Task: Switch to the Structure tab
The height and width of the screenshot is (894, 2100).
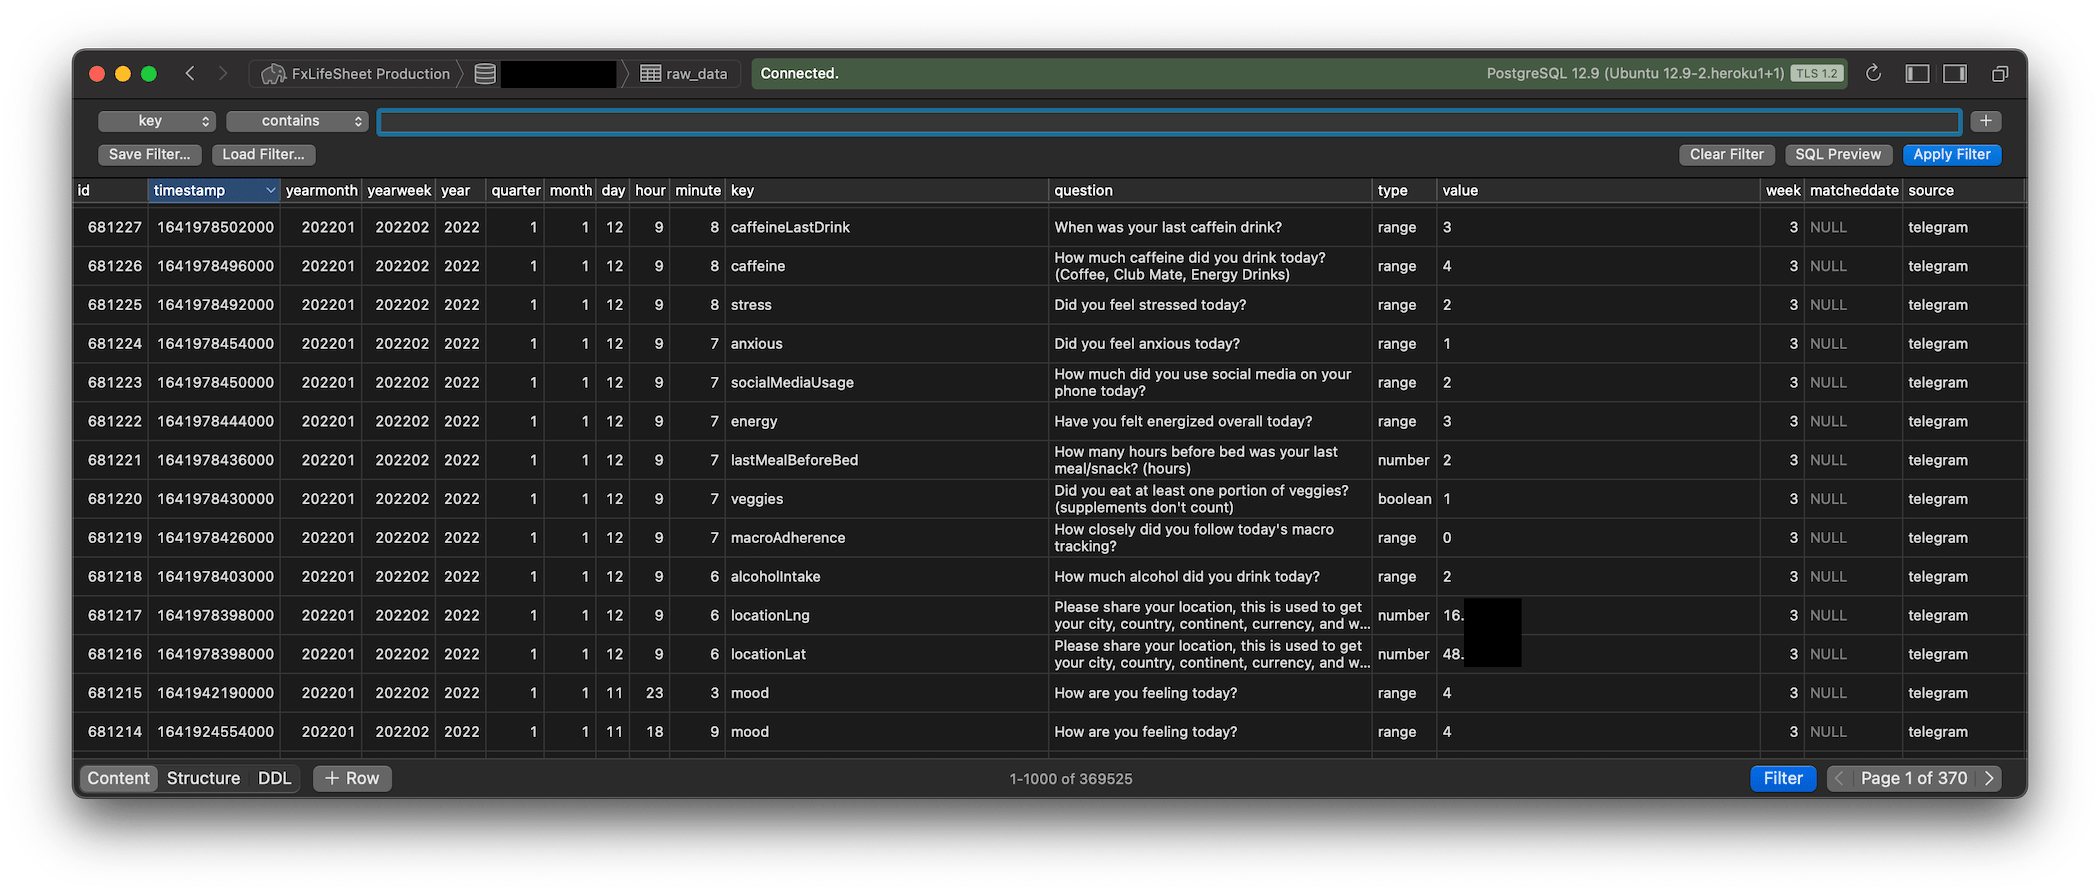Action: click(203, 778)
